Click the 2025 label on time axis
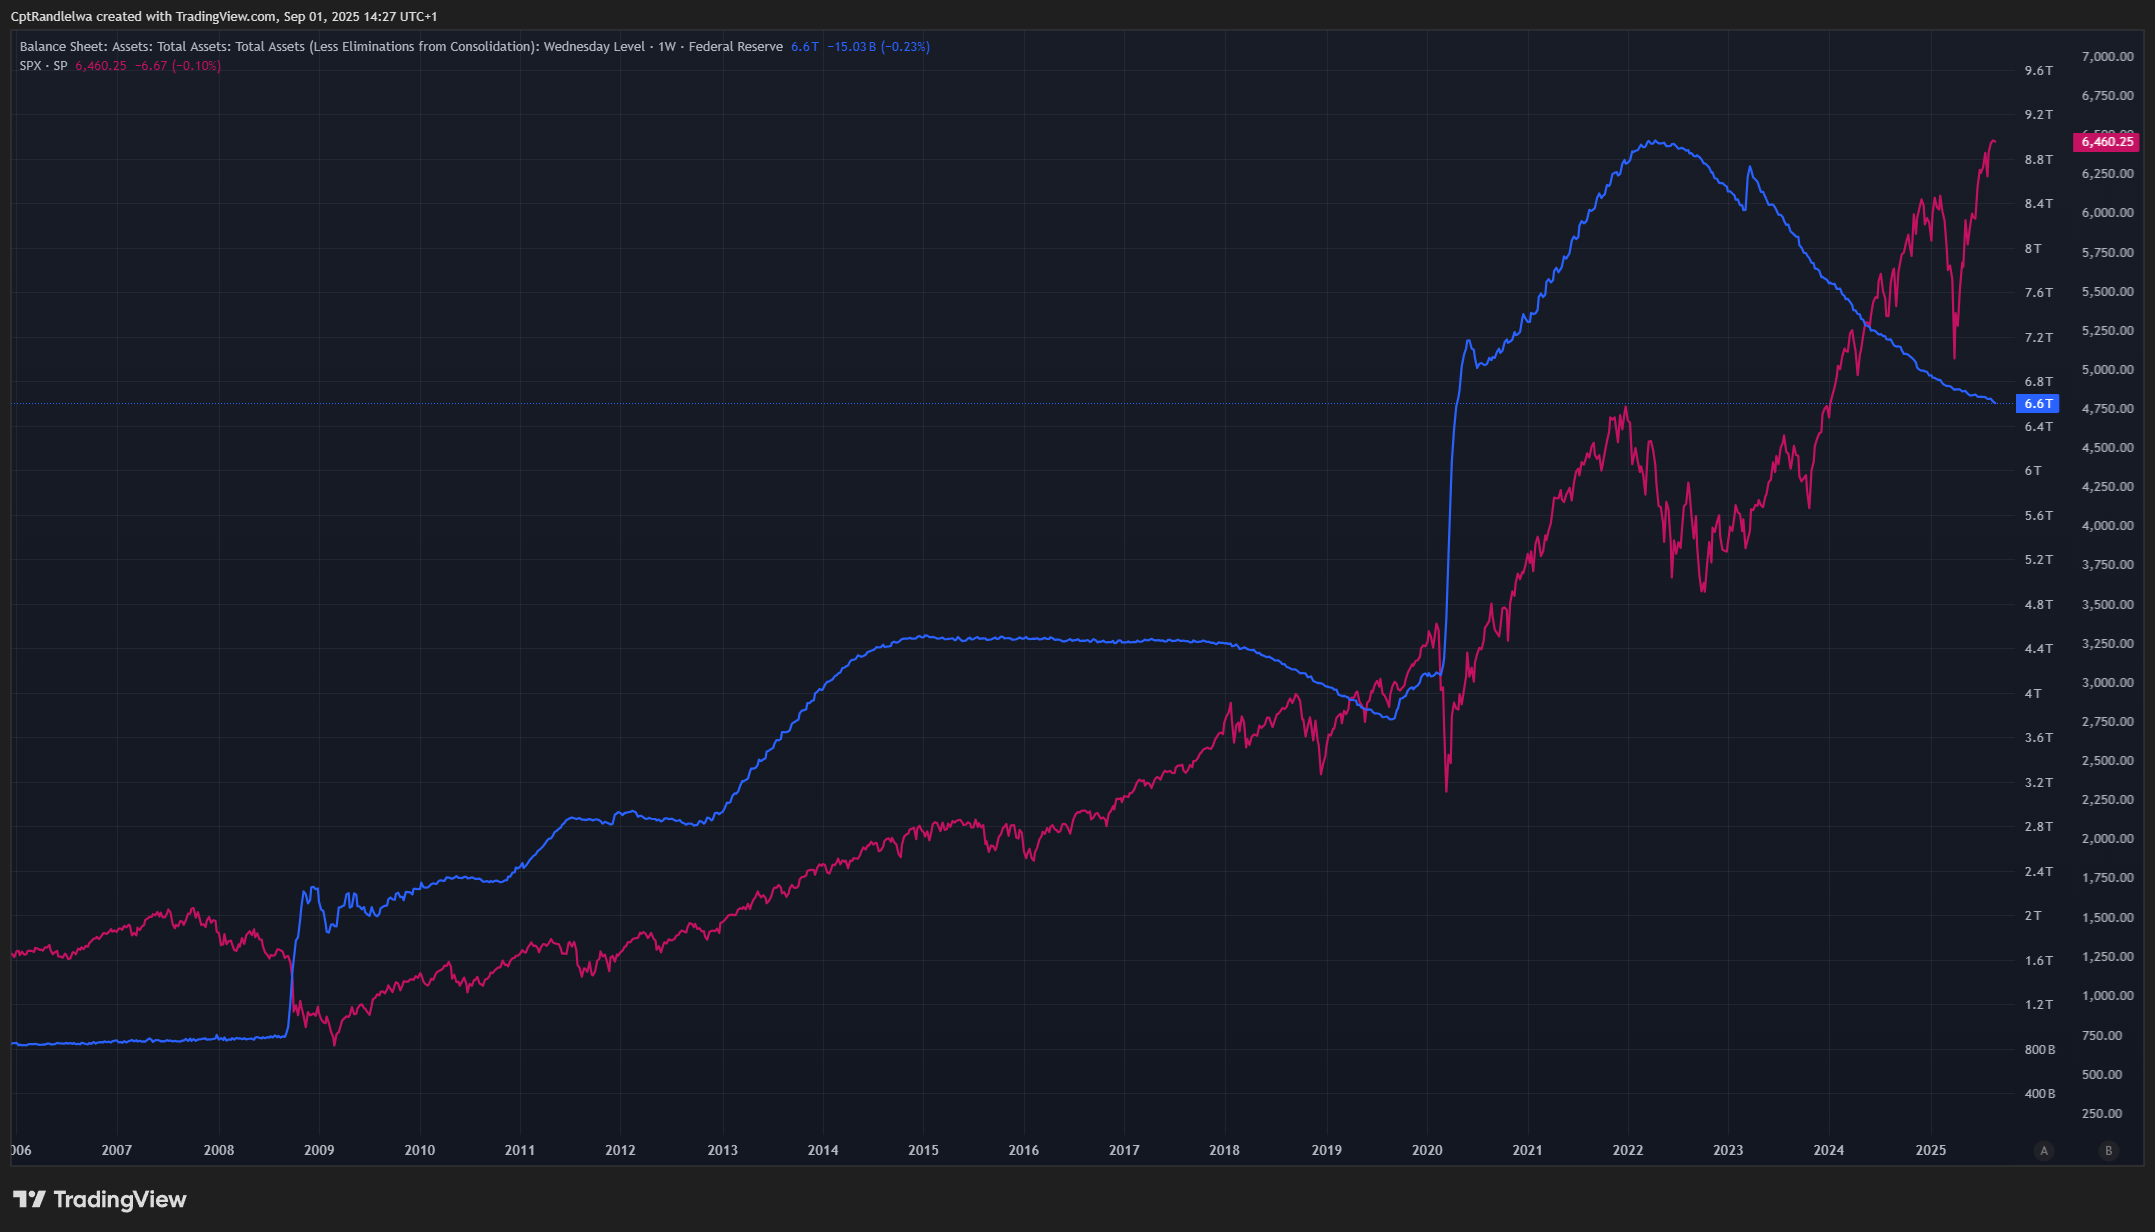This screenshot has width=2155, height=1232. [x=1930, y=1151]
